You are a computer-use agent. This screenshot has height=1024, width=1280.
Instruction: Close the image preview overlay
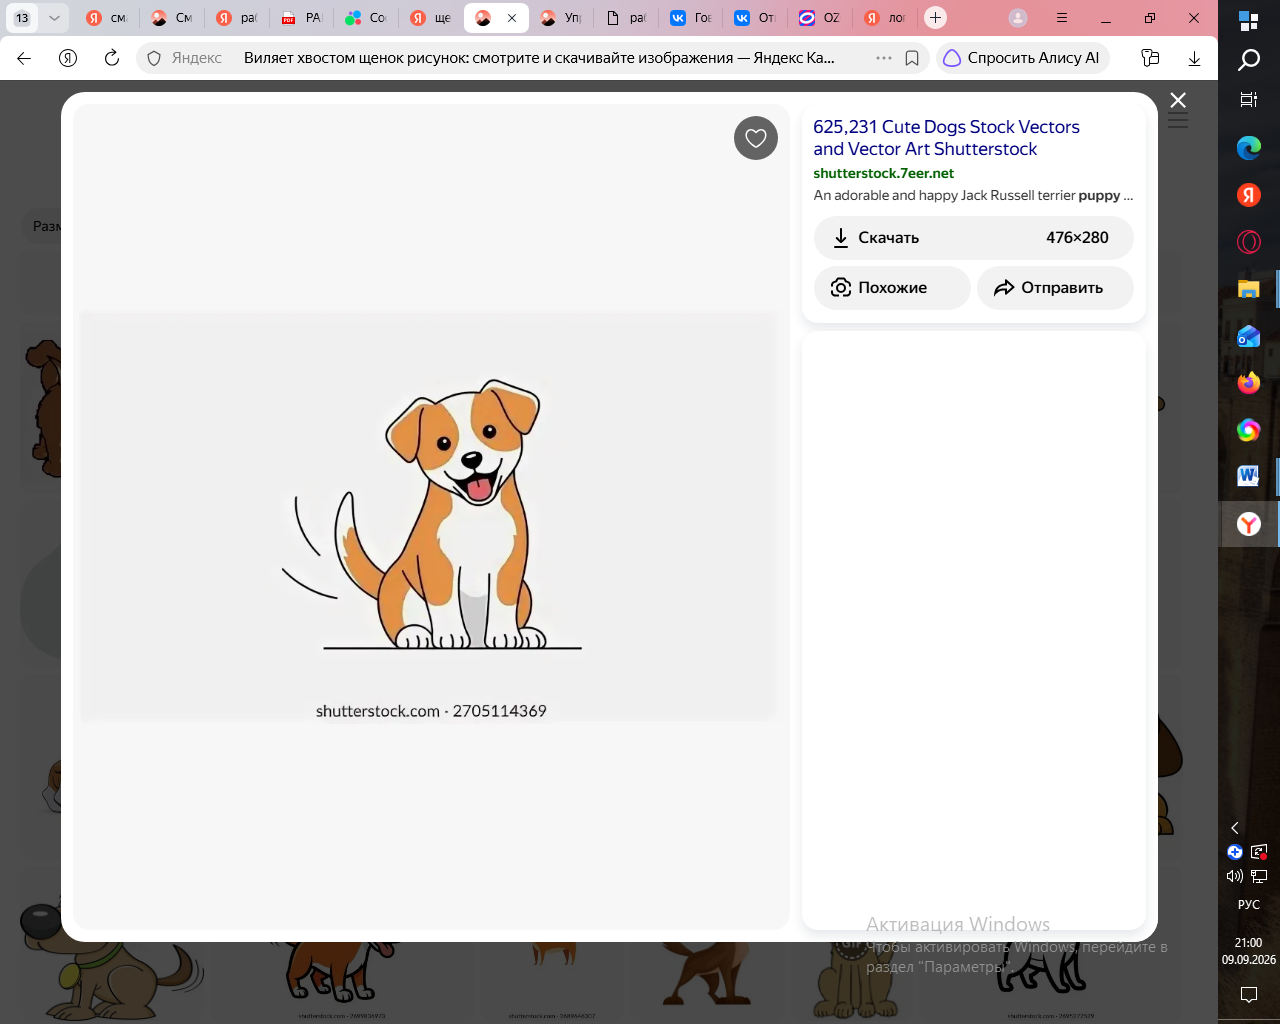(1178, 100)
